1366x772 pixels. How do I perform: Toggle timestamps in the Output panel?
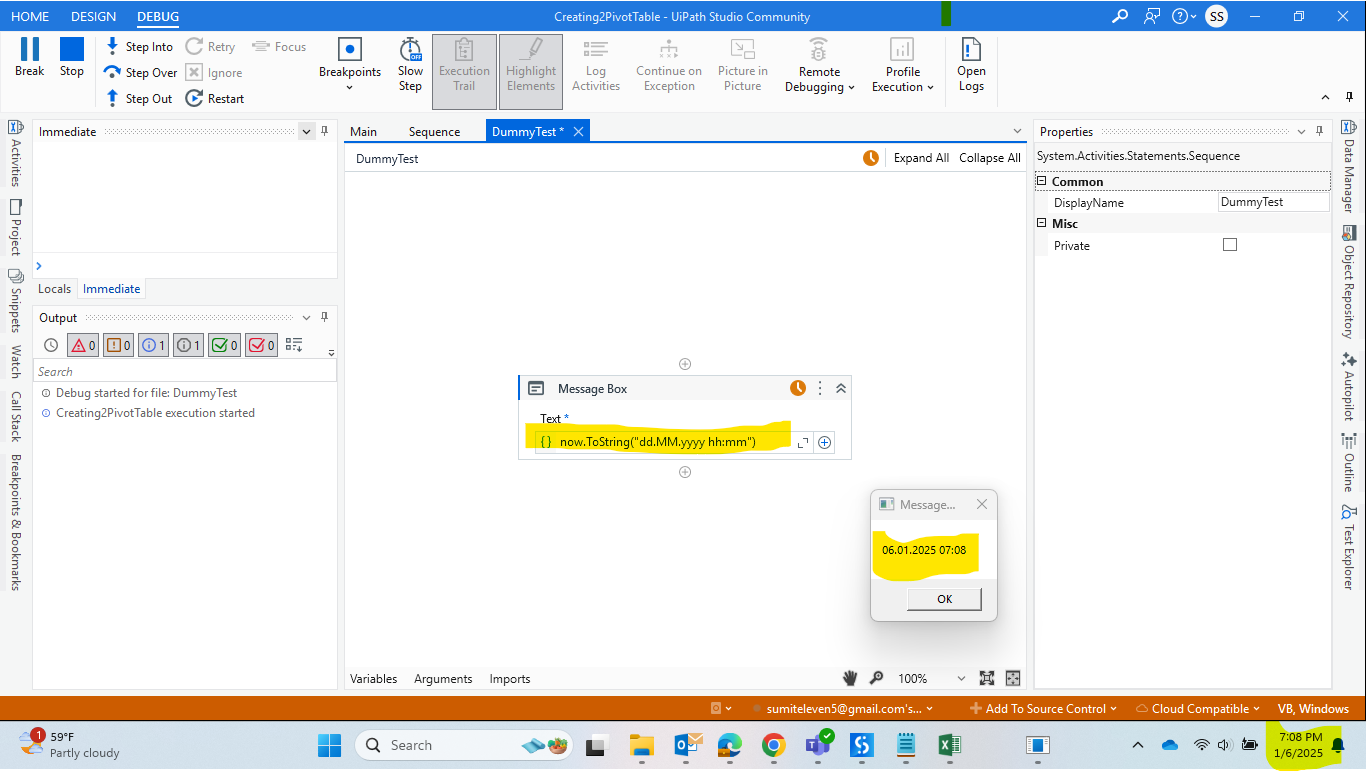tap(50, 346)
